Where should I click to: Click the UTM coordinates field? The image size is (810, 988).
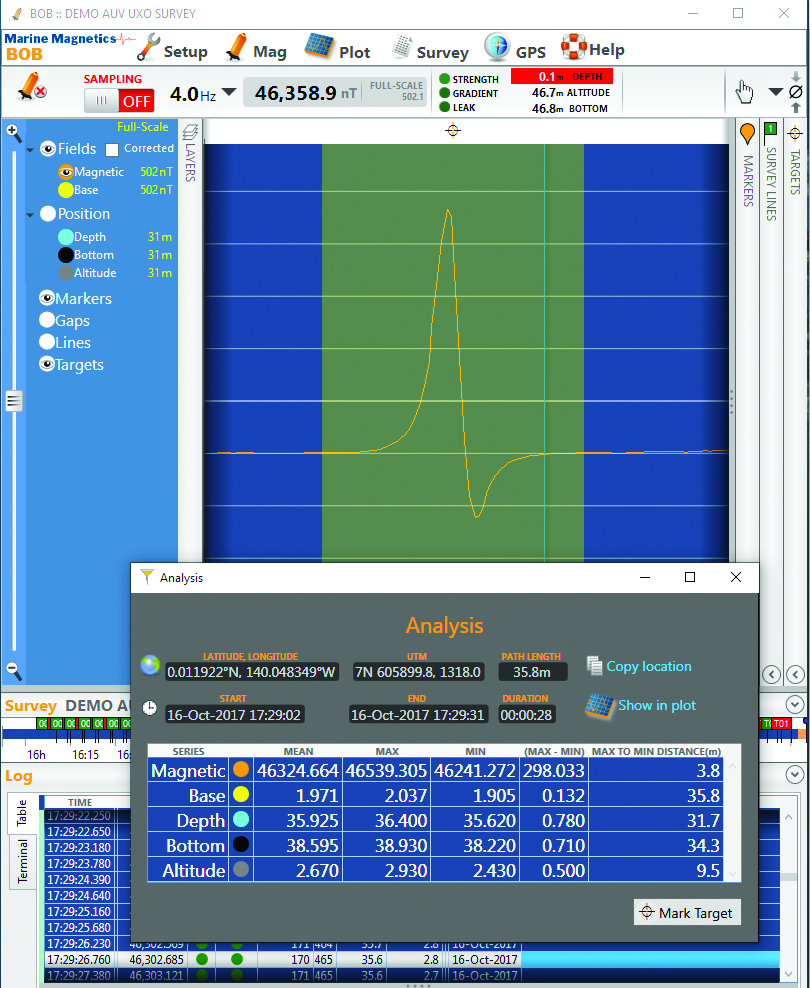(x=418, y=672)
